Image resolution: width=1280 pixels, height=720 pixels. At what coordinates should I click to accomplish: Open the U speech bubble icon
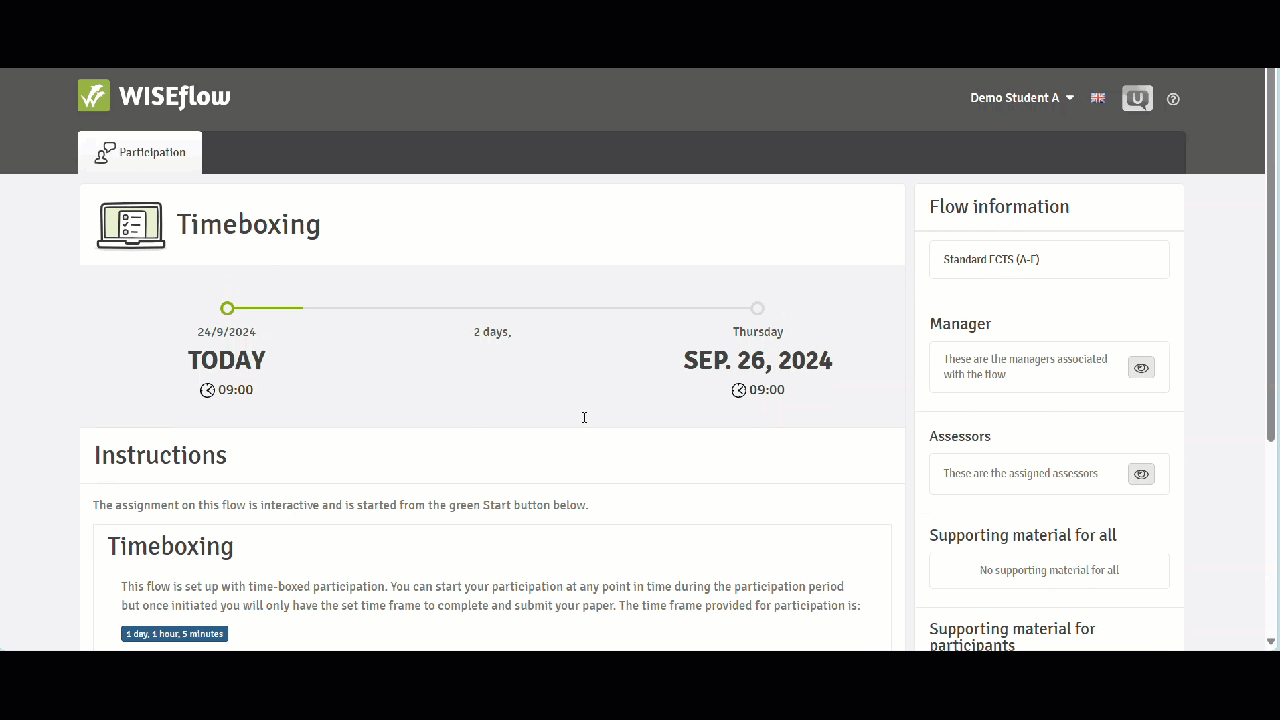point(1137,98)
